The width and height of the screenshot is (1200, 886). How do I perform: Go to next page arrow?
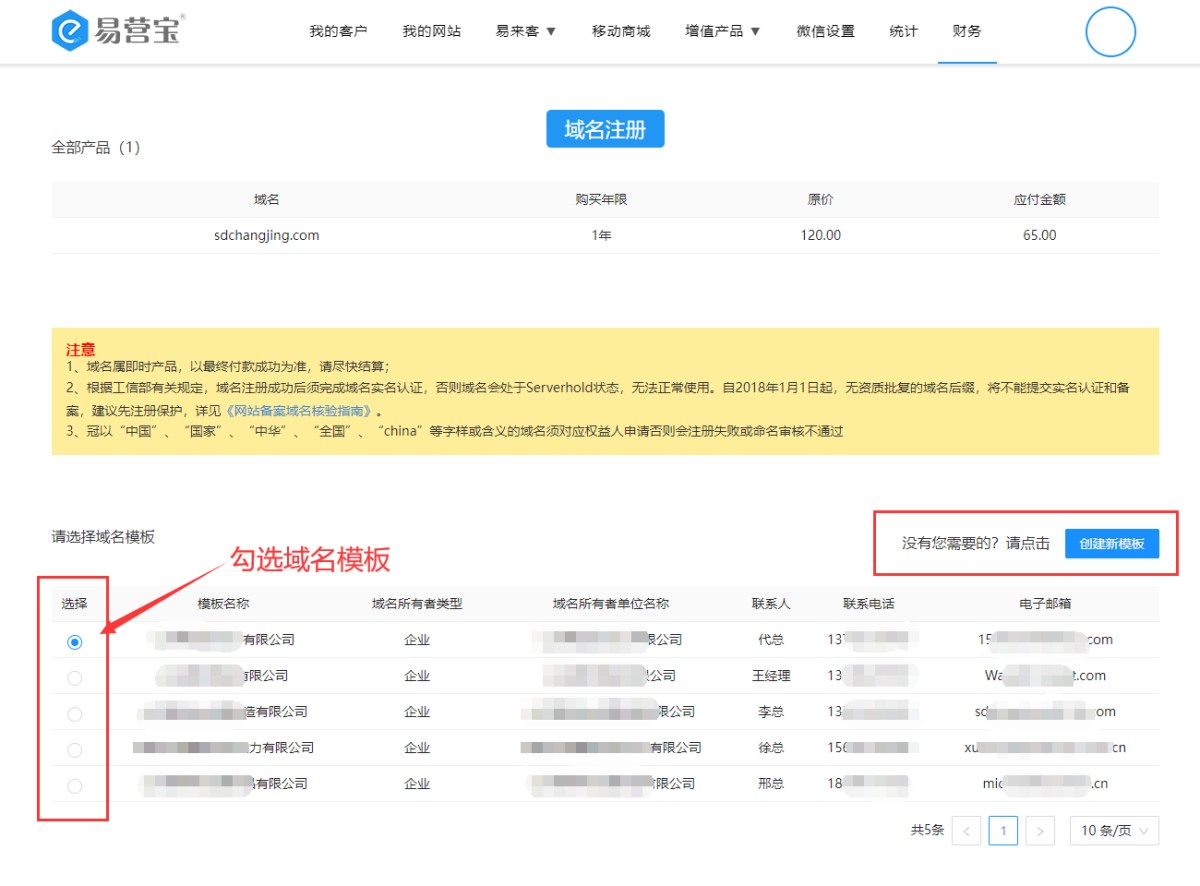click(1040, 831)
